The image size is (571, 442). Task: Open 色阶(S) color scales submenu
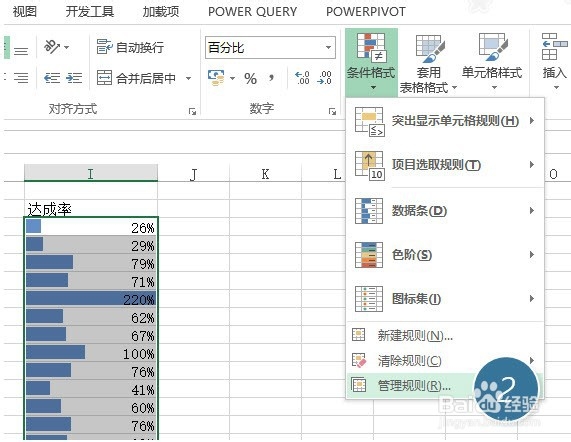pyautogui.click(x=445, y=254)
